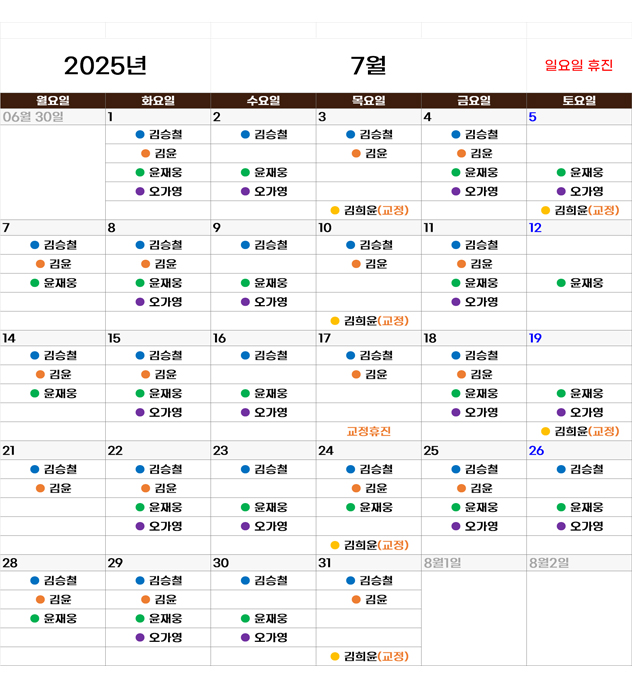Screen dimensions: 632x686
Task: Select the 화요일 column header
Action: tap(158, 101)
